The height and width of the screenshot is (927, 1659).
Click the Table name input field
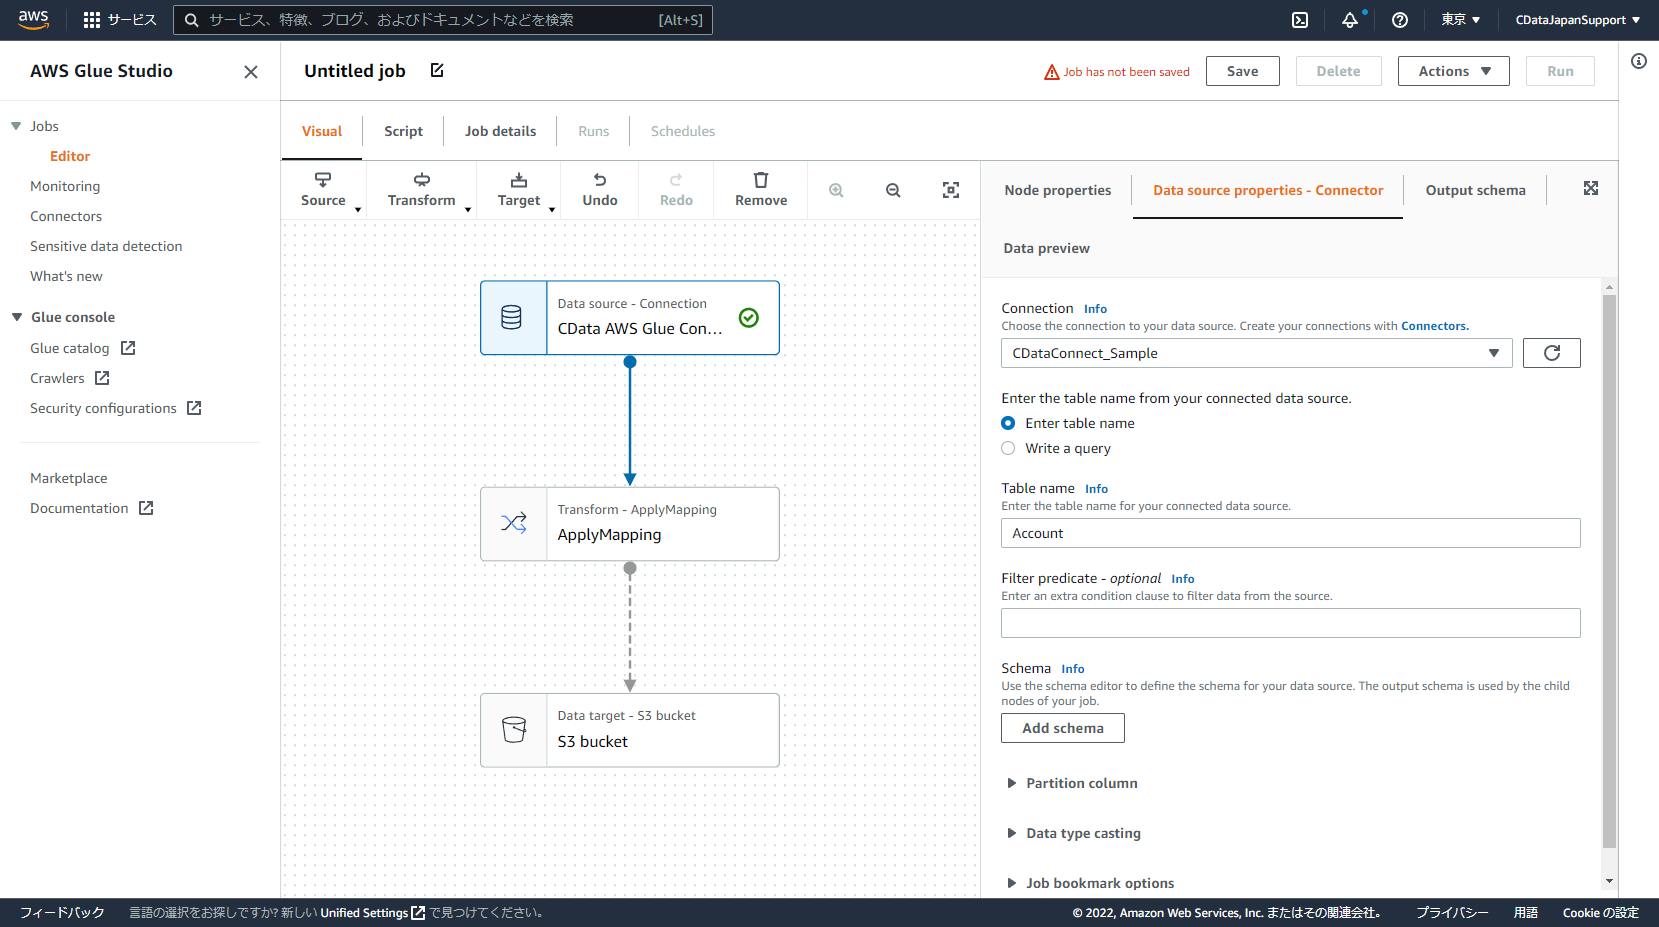(1291, 533)
